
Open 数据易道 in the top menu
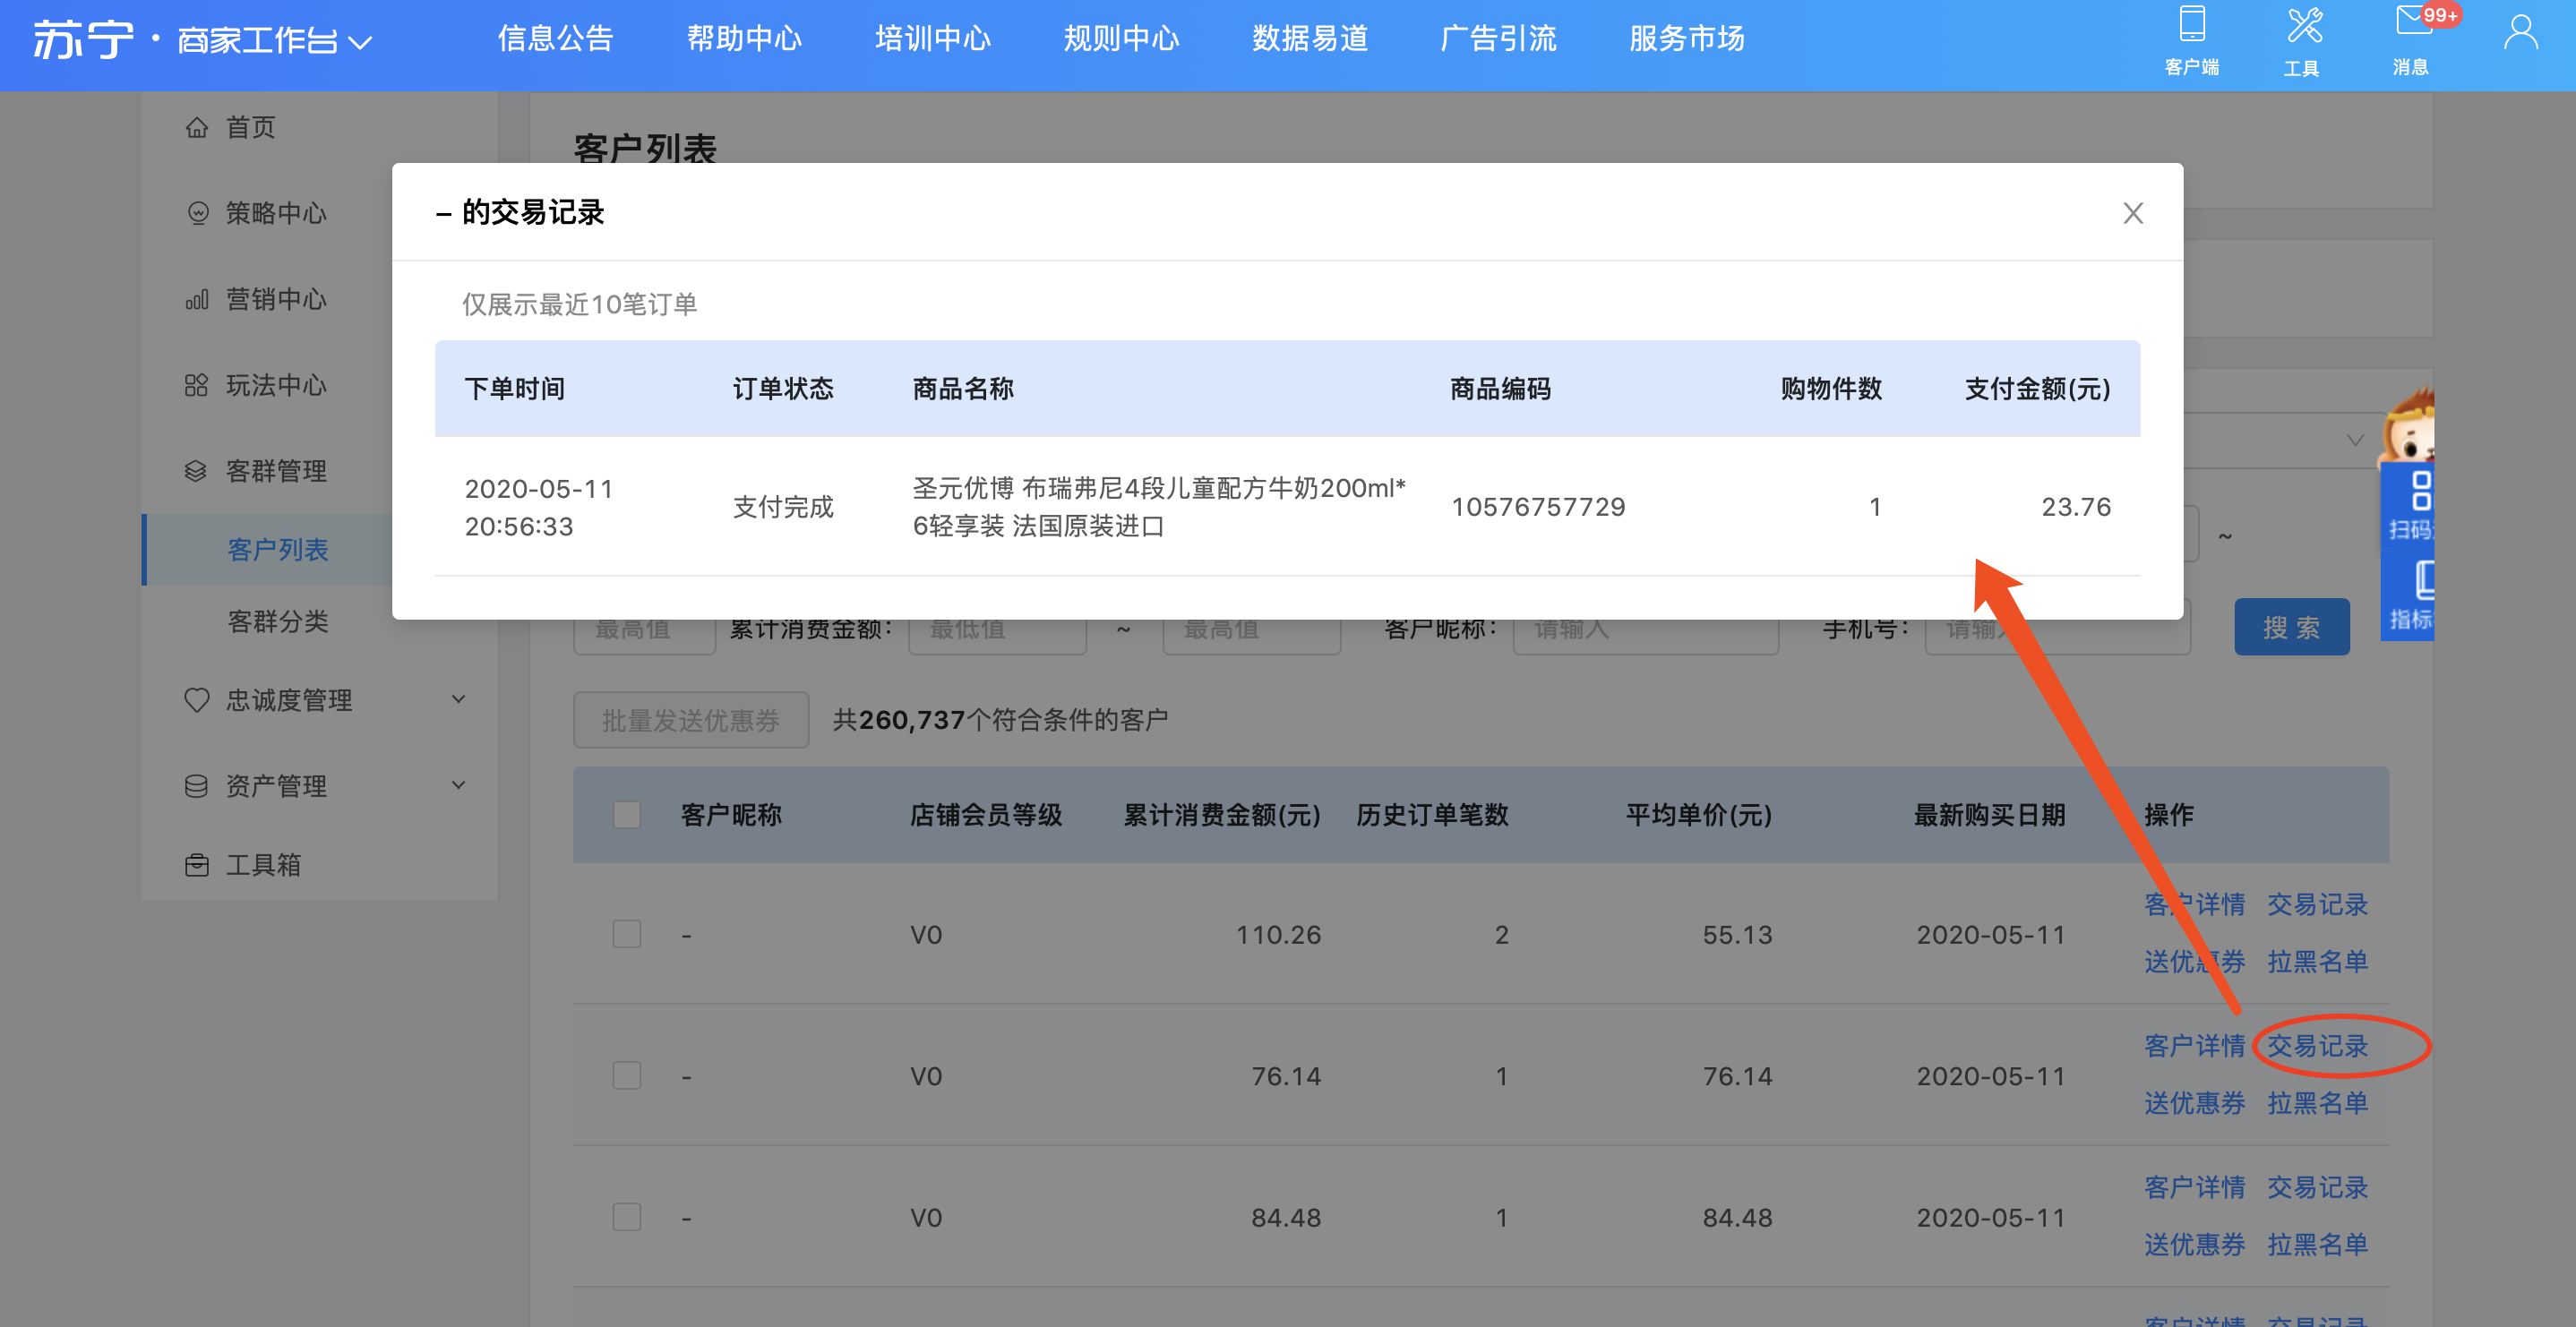coord(1309,39)
